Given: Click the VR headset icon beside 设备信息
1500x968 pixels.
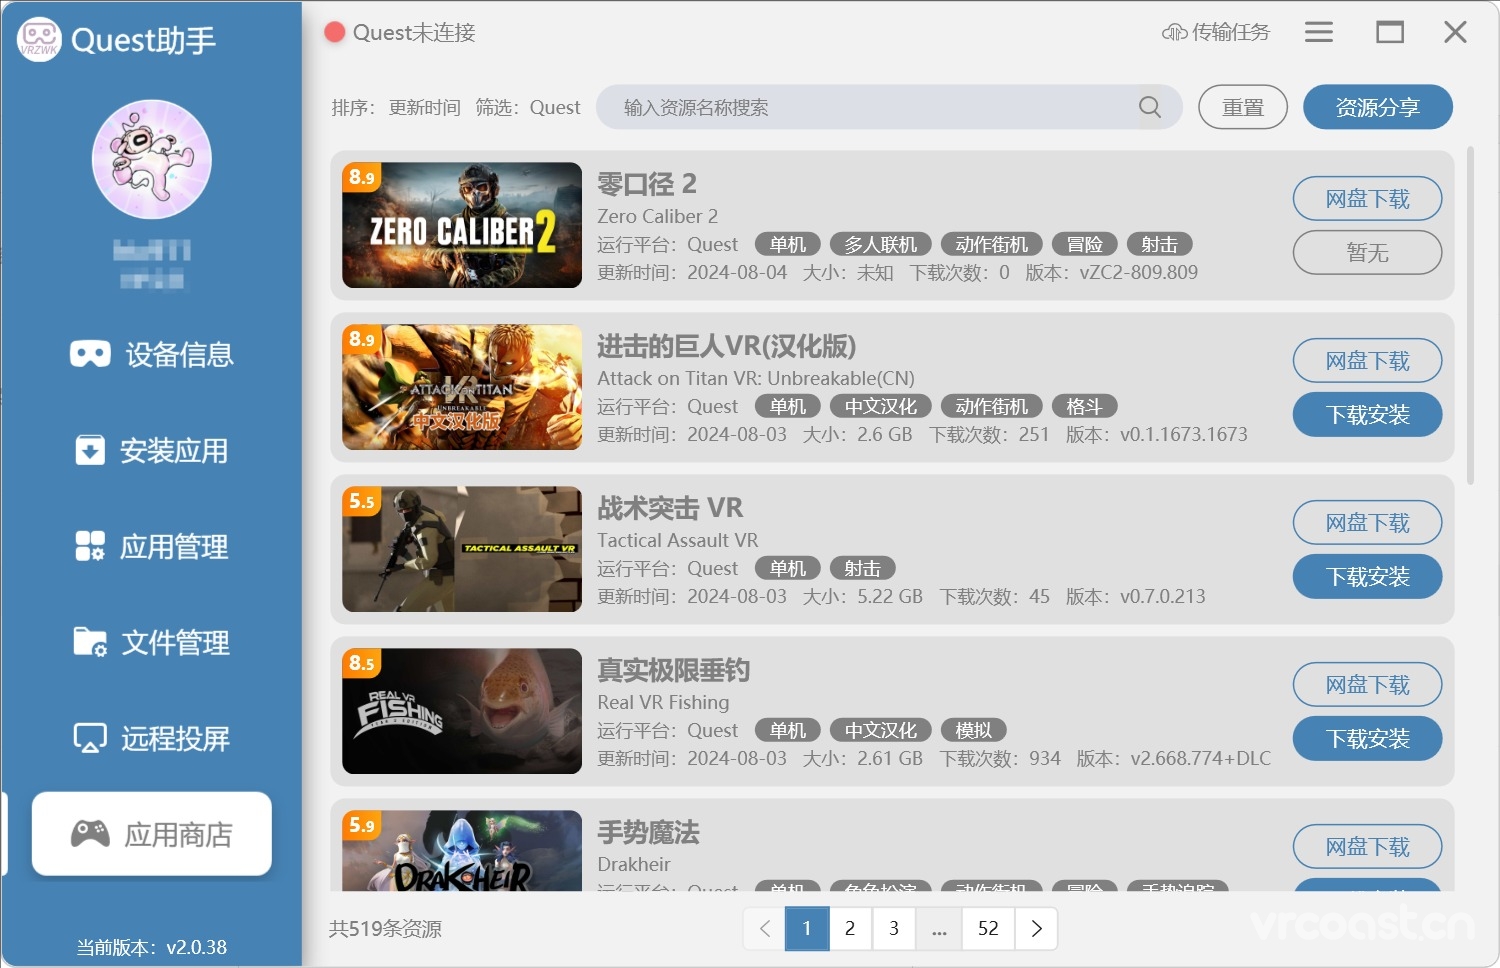Looking at the screenshot, I should pyautogui.click(x=90, y=354).
